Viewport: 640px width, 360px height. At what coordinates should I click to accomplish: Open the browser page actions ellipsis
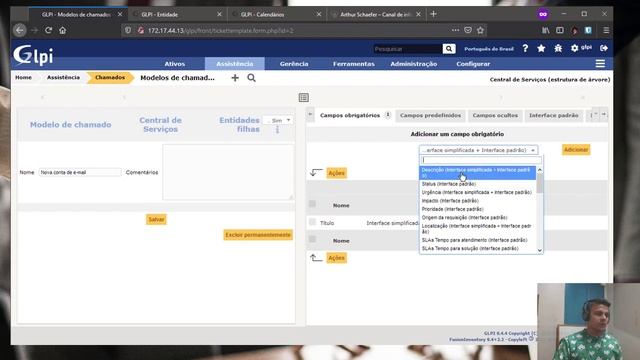[x=455, y=30]
